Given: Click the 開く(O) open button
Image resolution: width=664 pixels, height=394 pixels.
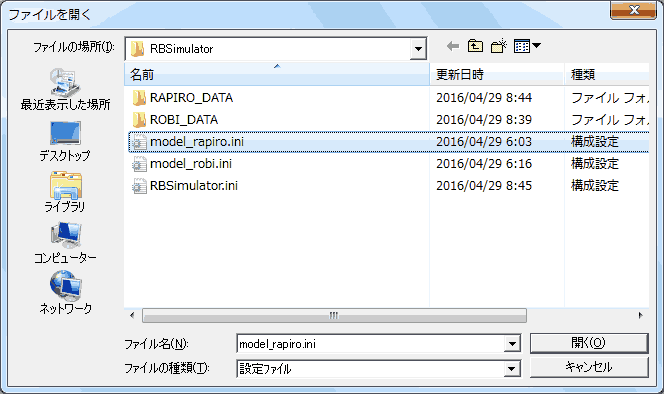Looking at the screenshot, I should [x=589, y=343].
